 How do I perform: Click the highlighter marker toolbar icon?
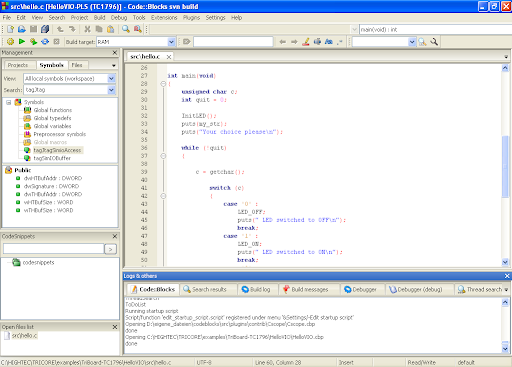[x=306, y=42]
